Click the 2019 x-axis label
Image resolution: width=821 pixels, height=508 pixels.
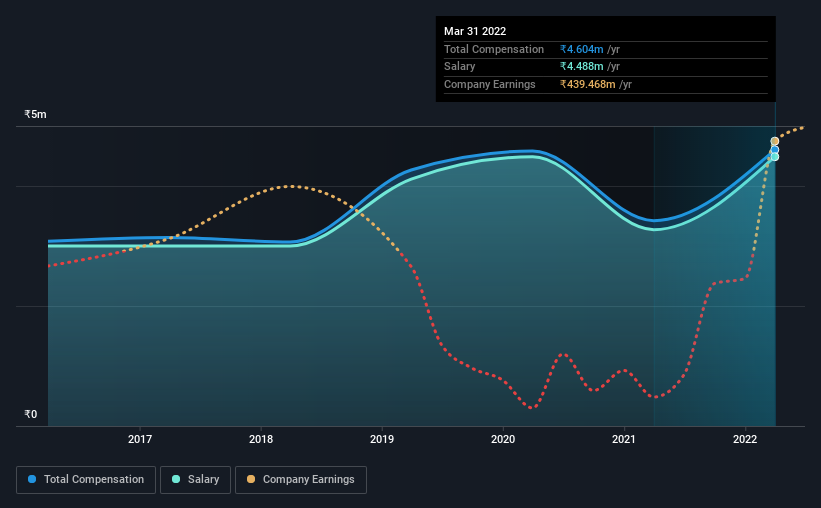382,439
